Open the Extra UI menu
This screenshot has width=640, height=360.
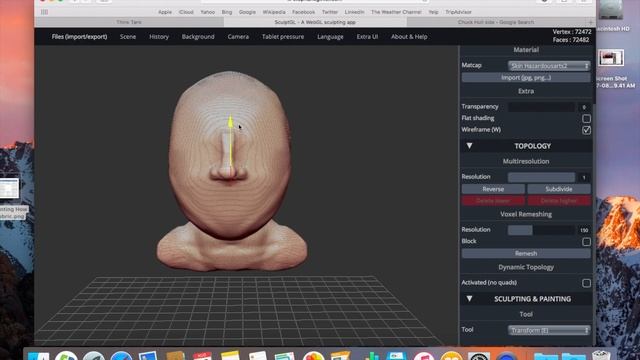(367, 37)
